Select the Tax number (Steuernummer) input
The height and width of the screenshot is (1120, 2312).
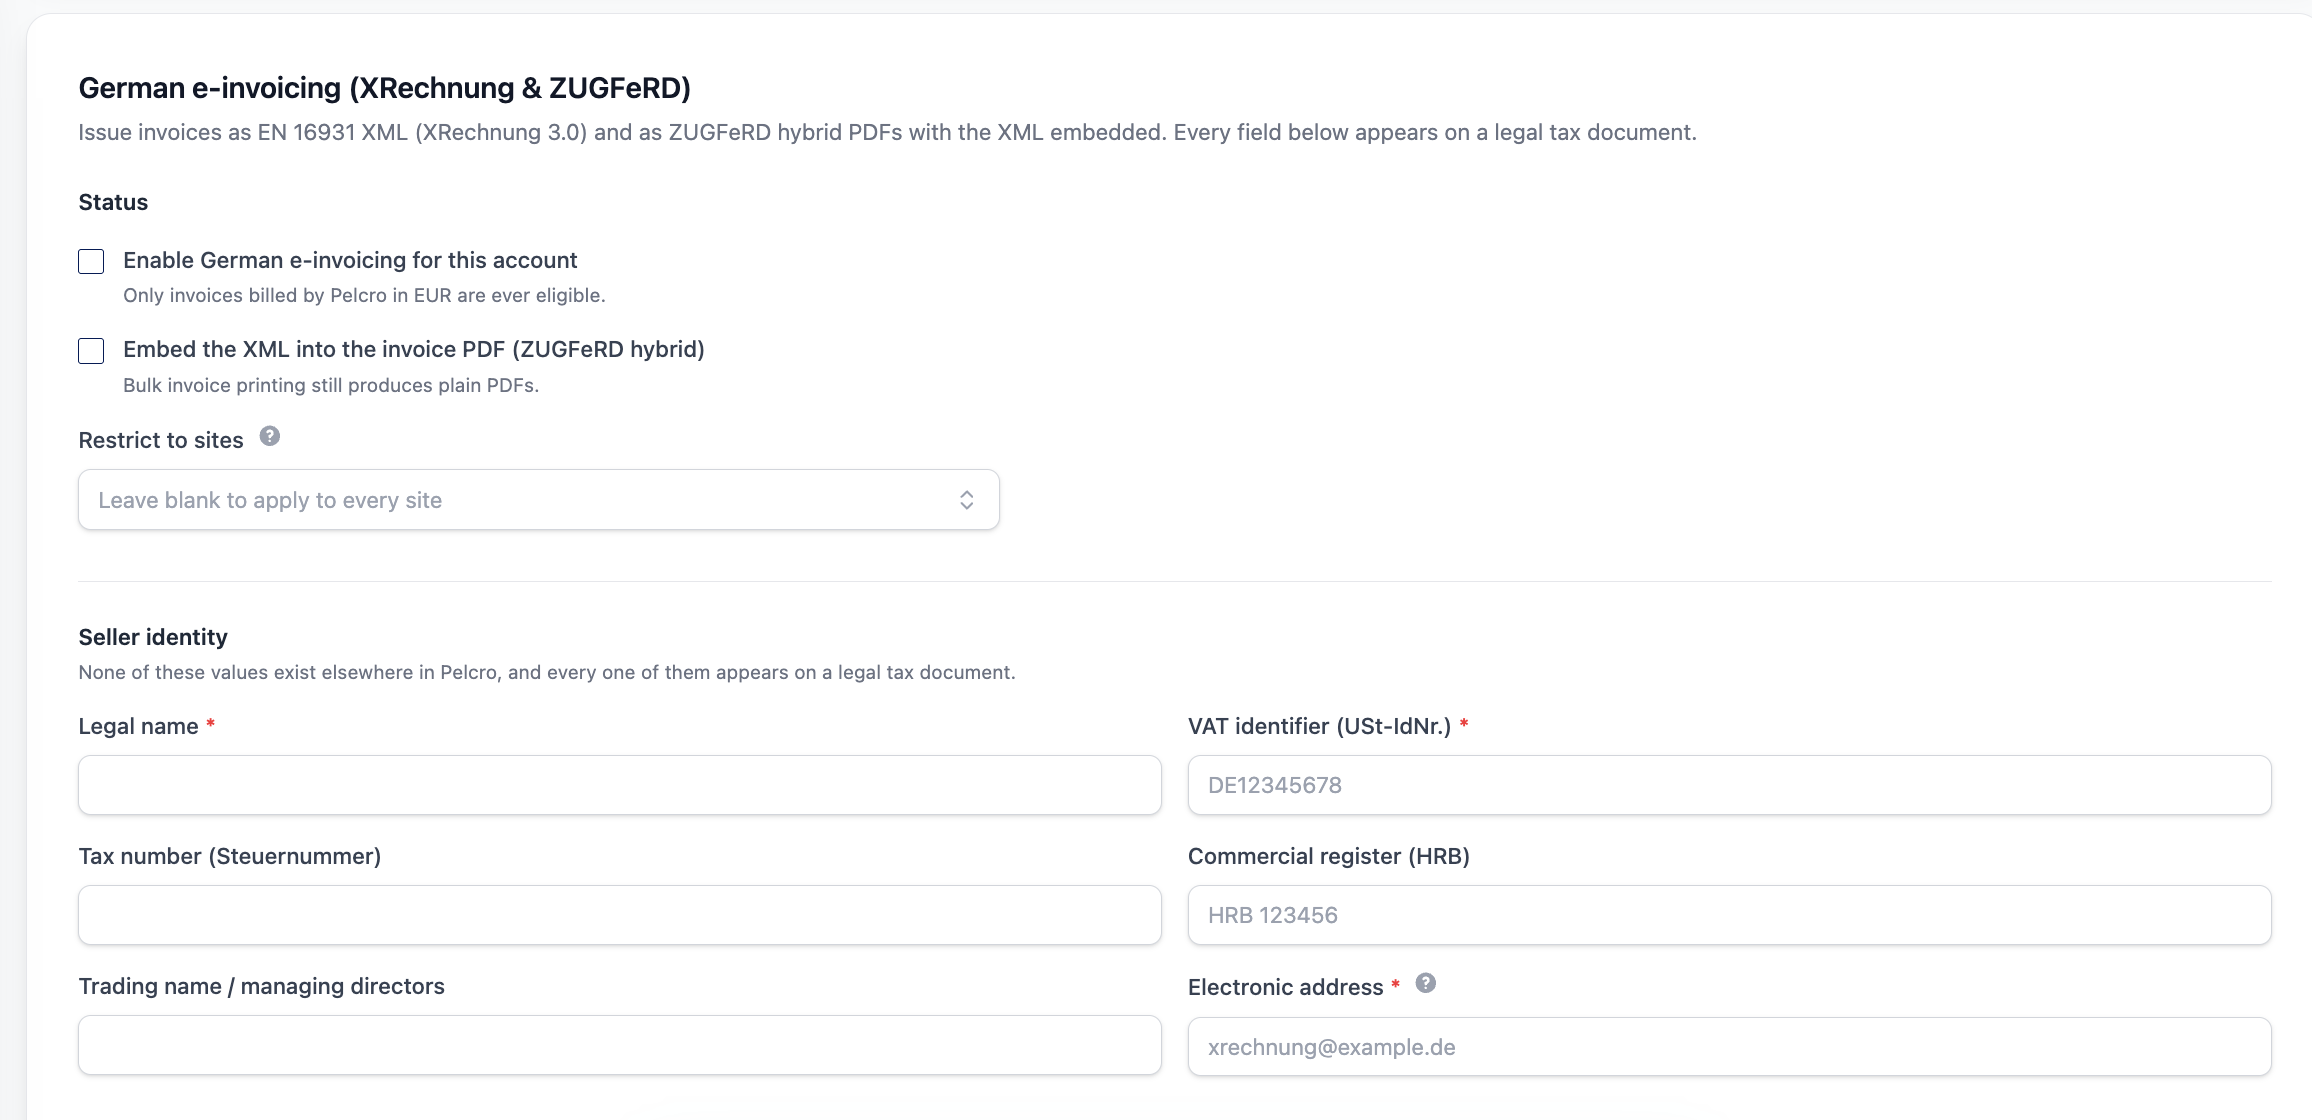point(620,915)
